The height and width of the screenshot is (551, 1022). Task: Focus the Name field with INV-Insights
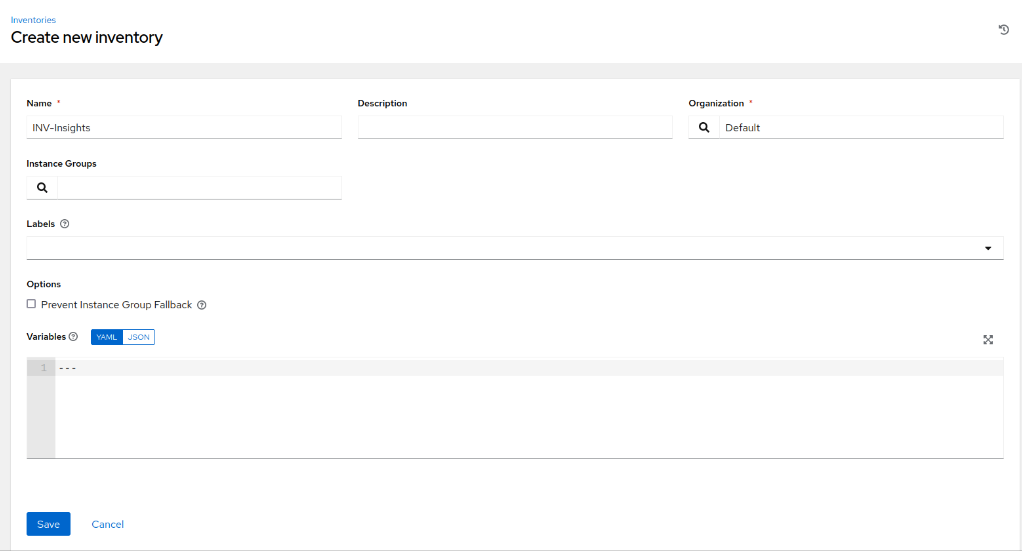tap(184, 127)
